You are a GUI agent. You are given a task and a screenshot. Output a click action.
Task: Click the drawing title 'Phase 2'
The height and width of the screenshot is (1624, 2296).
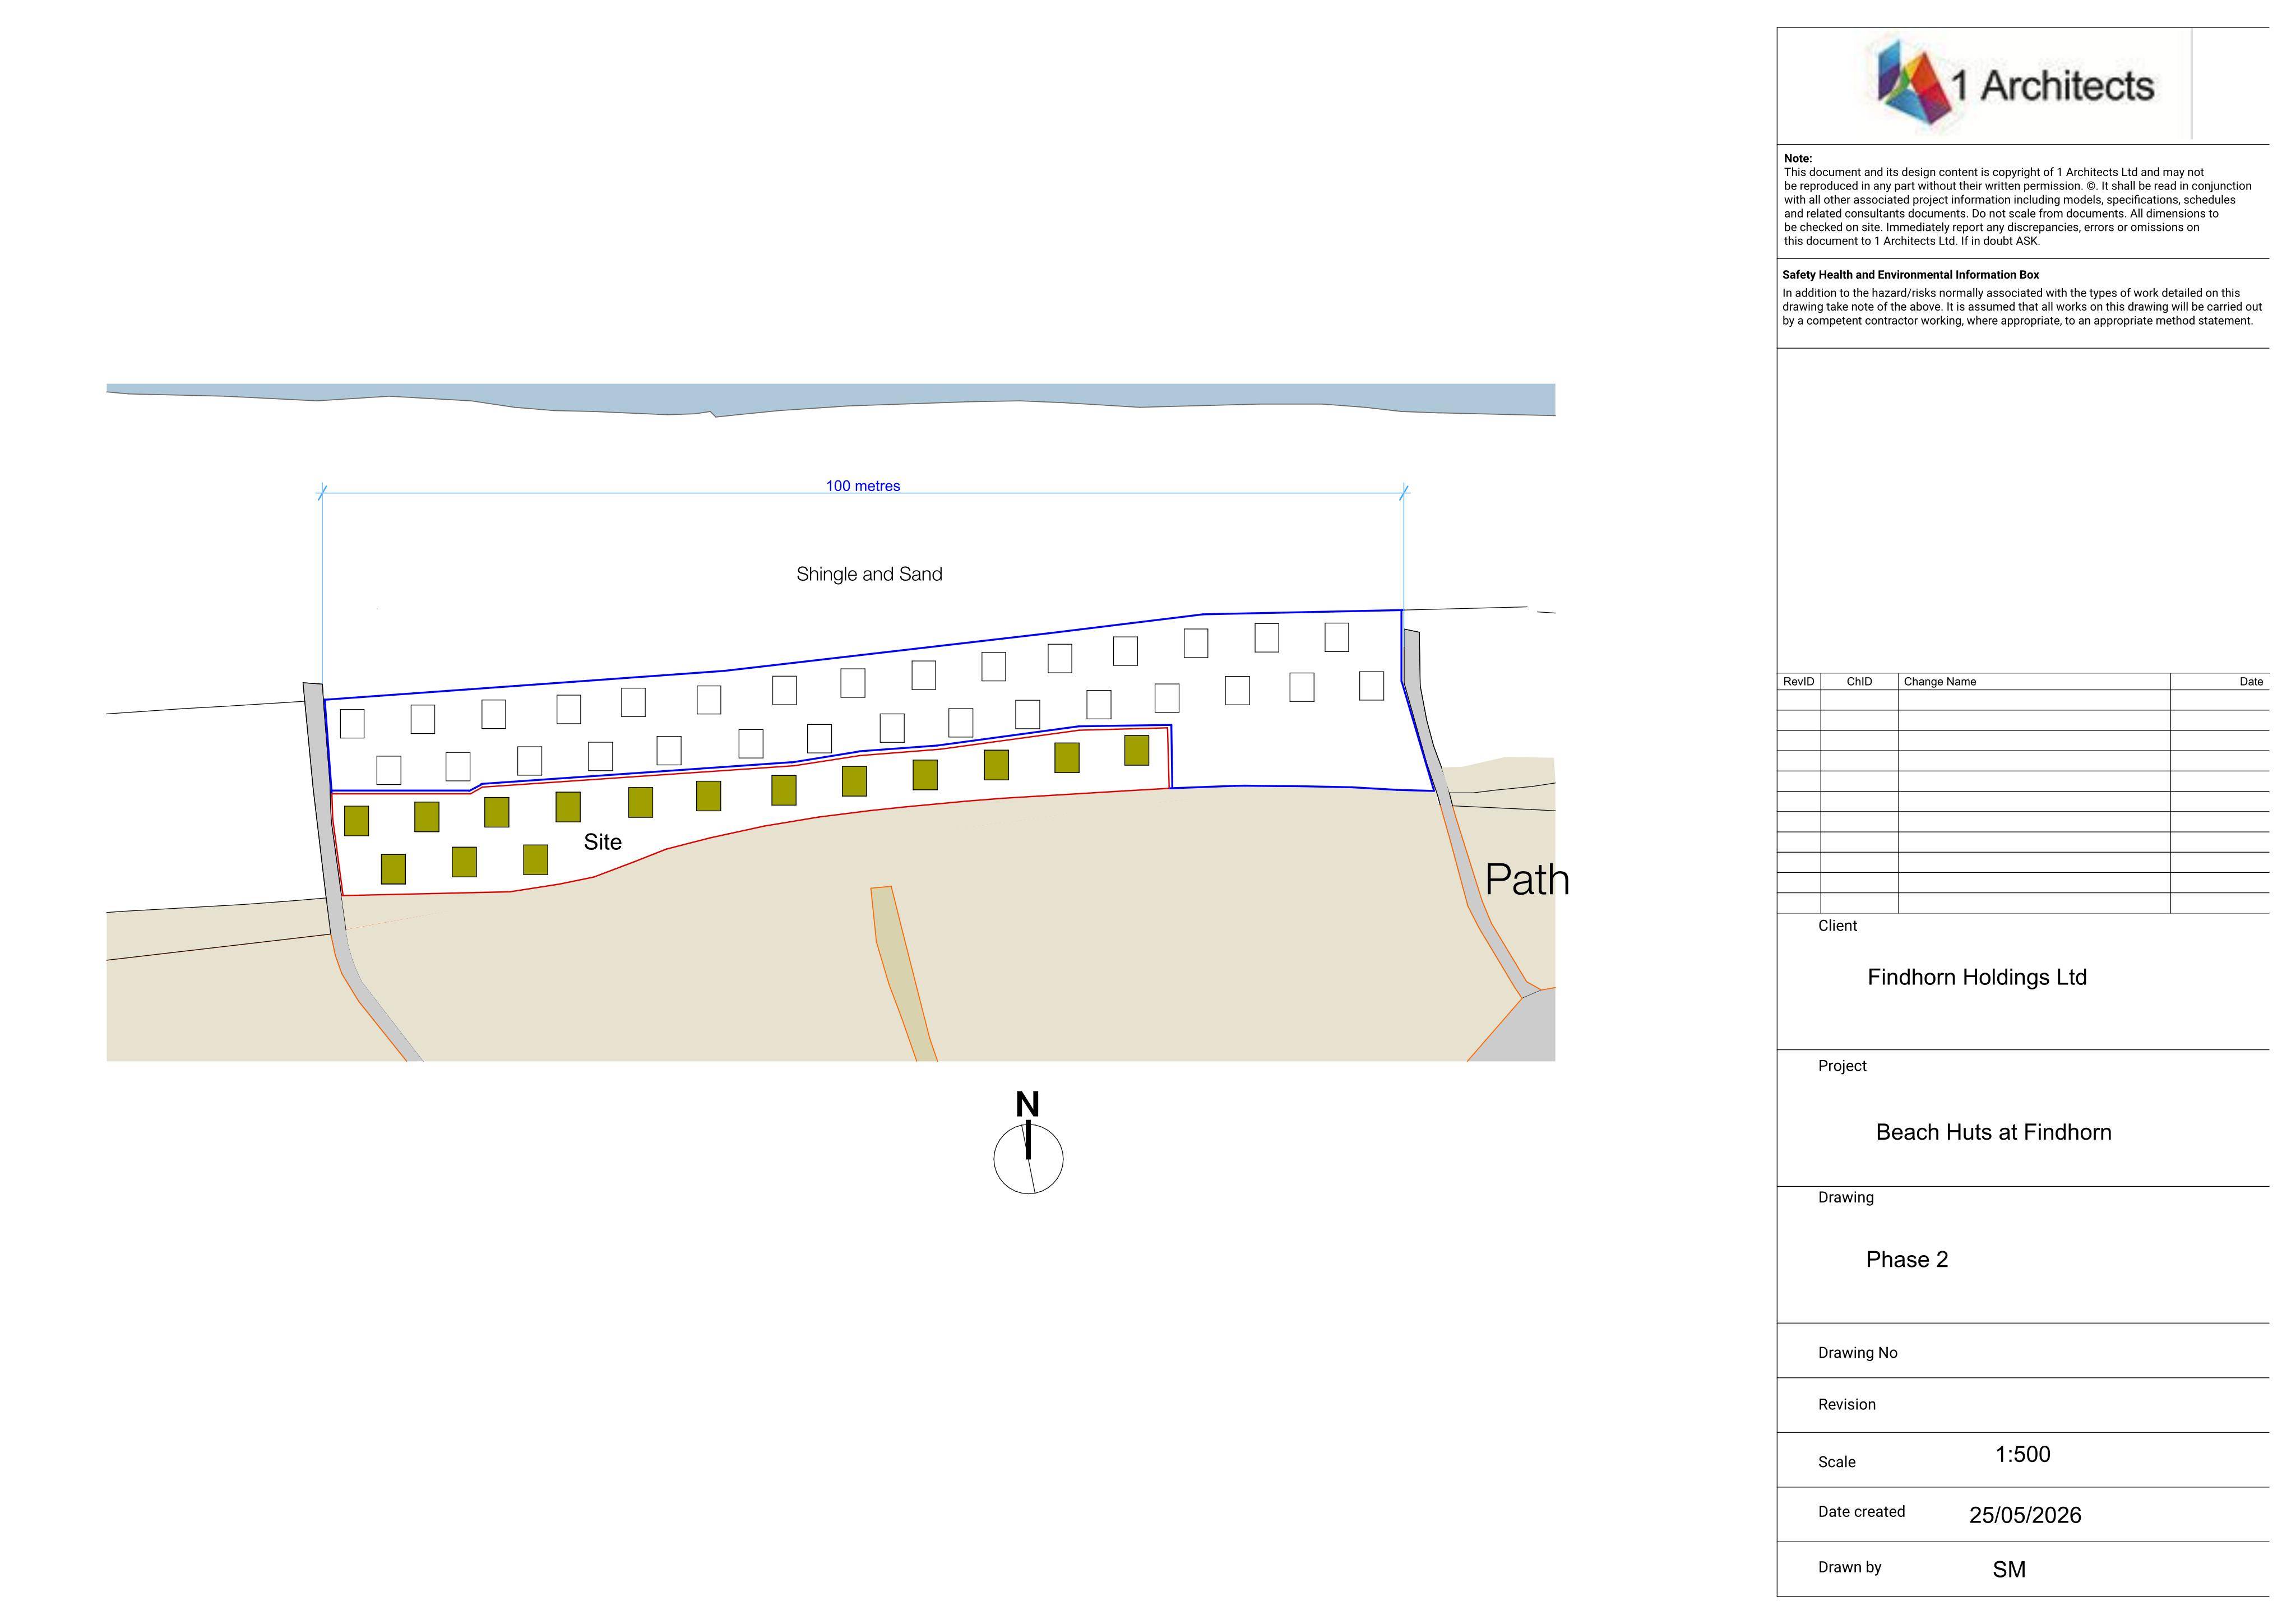[x=1907, y=1259]
